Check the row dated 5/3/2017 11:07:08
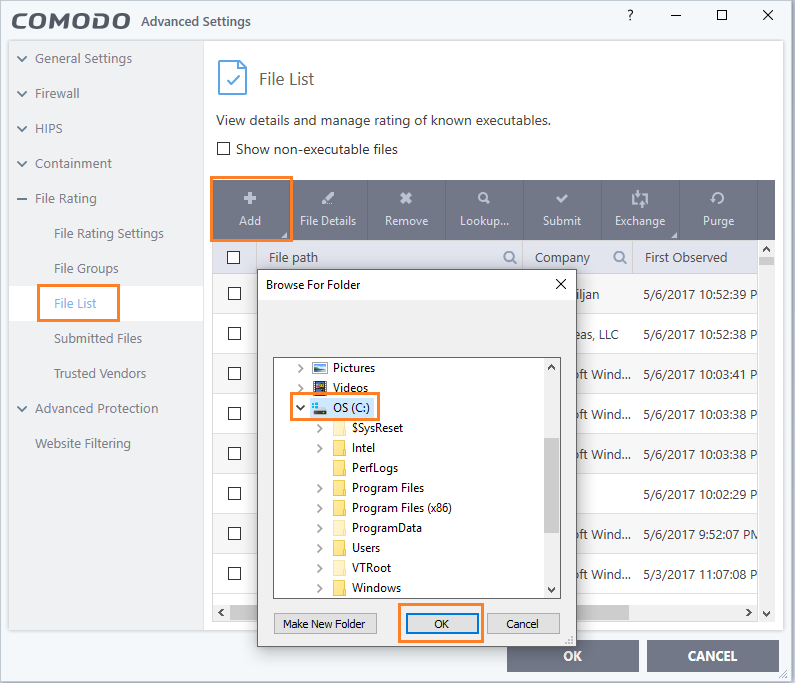 click(234, 573)
